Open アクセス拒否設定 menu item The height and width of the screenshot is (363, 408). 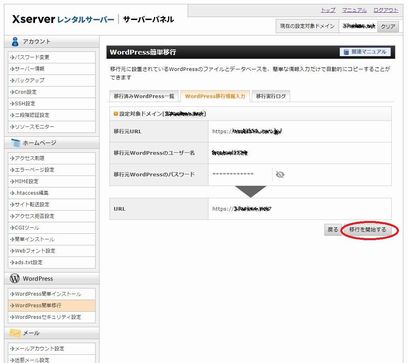click(52, 216)
